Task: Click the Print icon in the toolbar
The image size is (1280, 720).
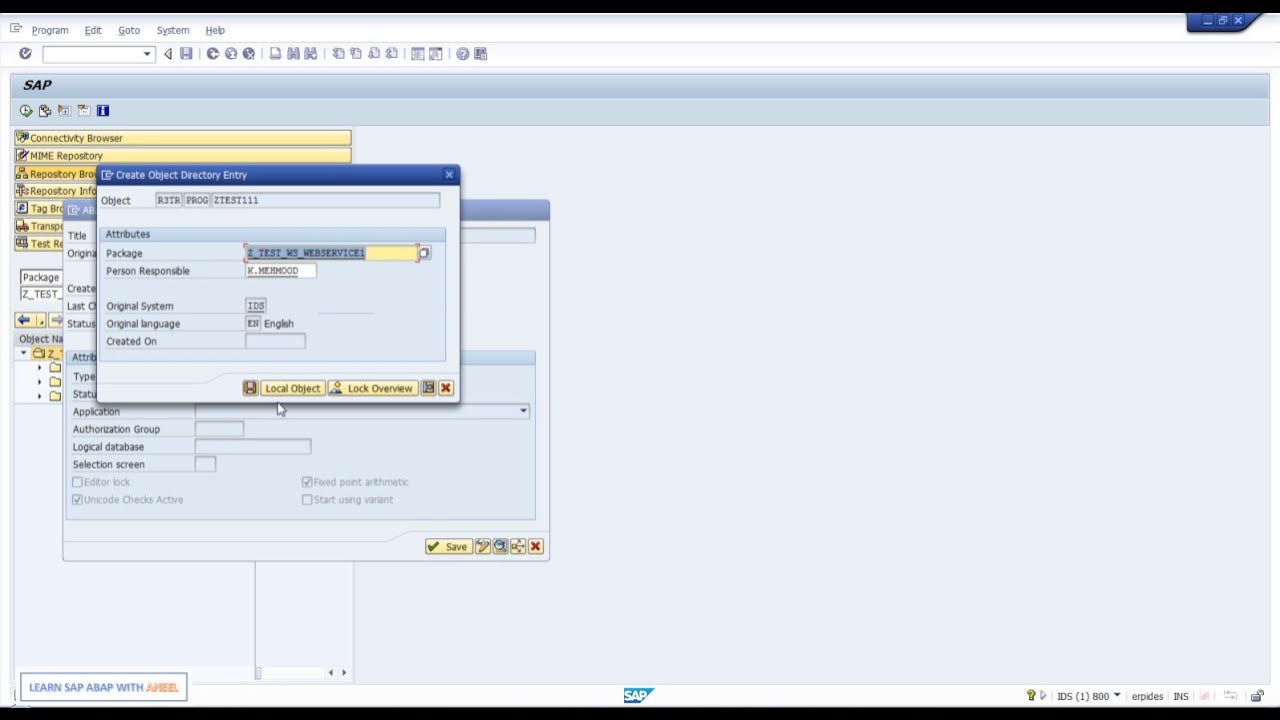Action: (x=275, y=54)
